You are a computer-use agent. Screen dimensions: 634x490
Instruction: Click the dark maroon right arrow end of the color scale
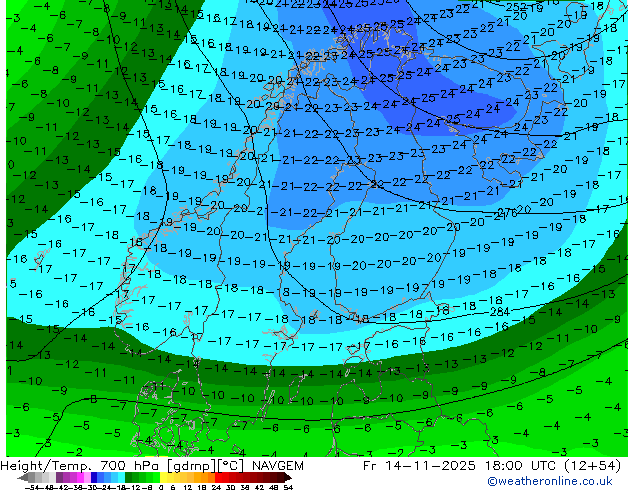point(288,477)
